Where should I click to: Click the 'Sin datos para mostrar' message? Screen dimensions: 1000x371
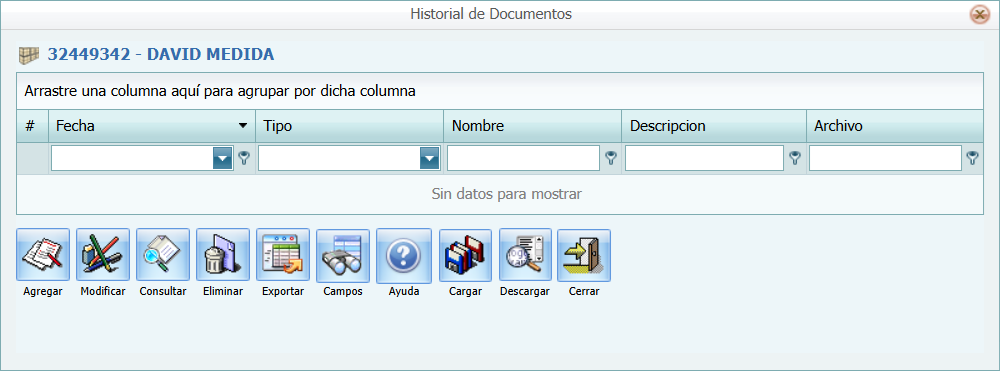(x=506, y=194)
